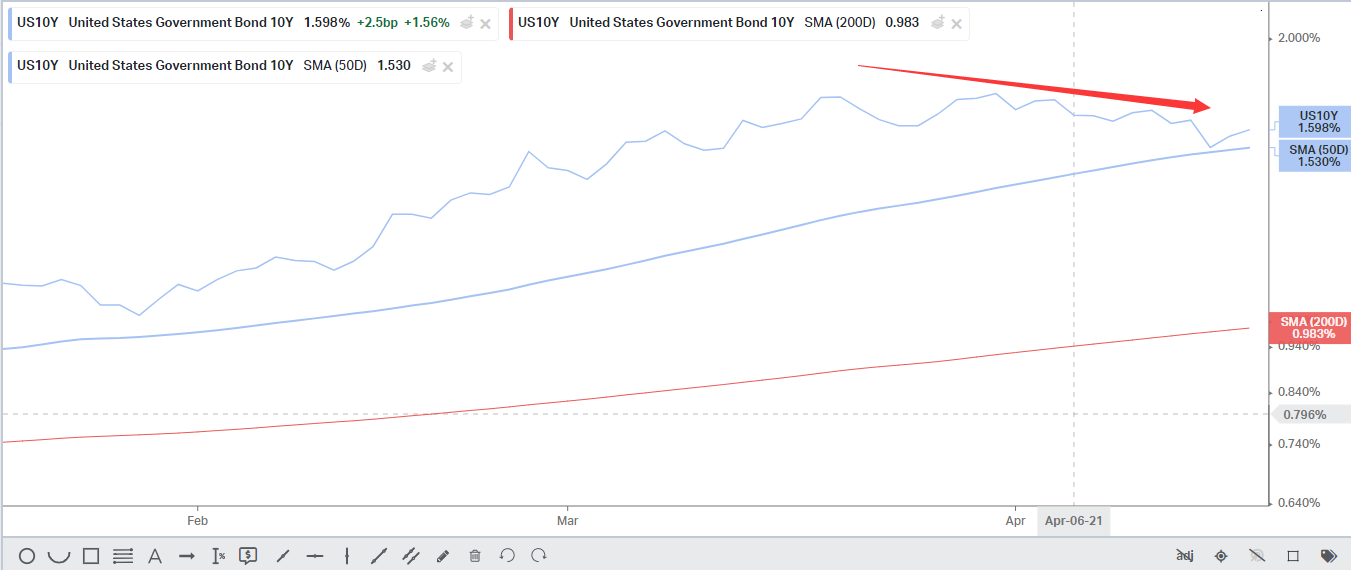Click the 0.640% y-axis value
This screenshot has width=1351, height=570.
point(1300,503)
